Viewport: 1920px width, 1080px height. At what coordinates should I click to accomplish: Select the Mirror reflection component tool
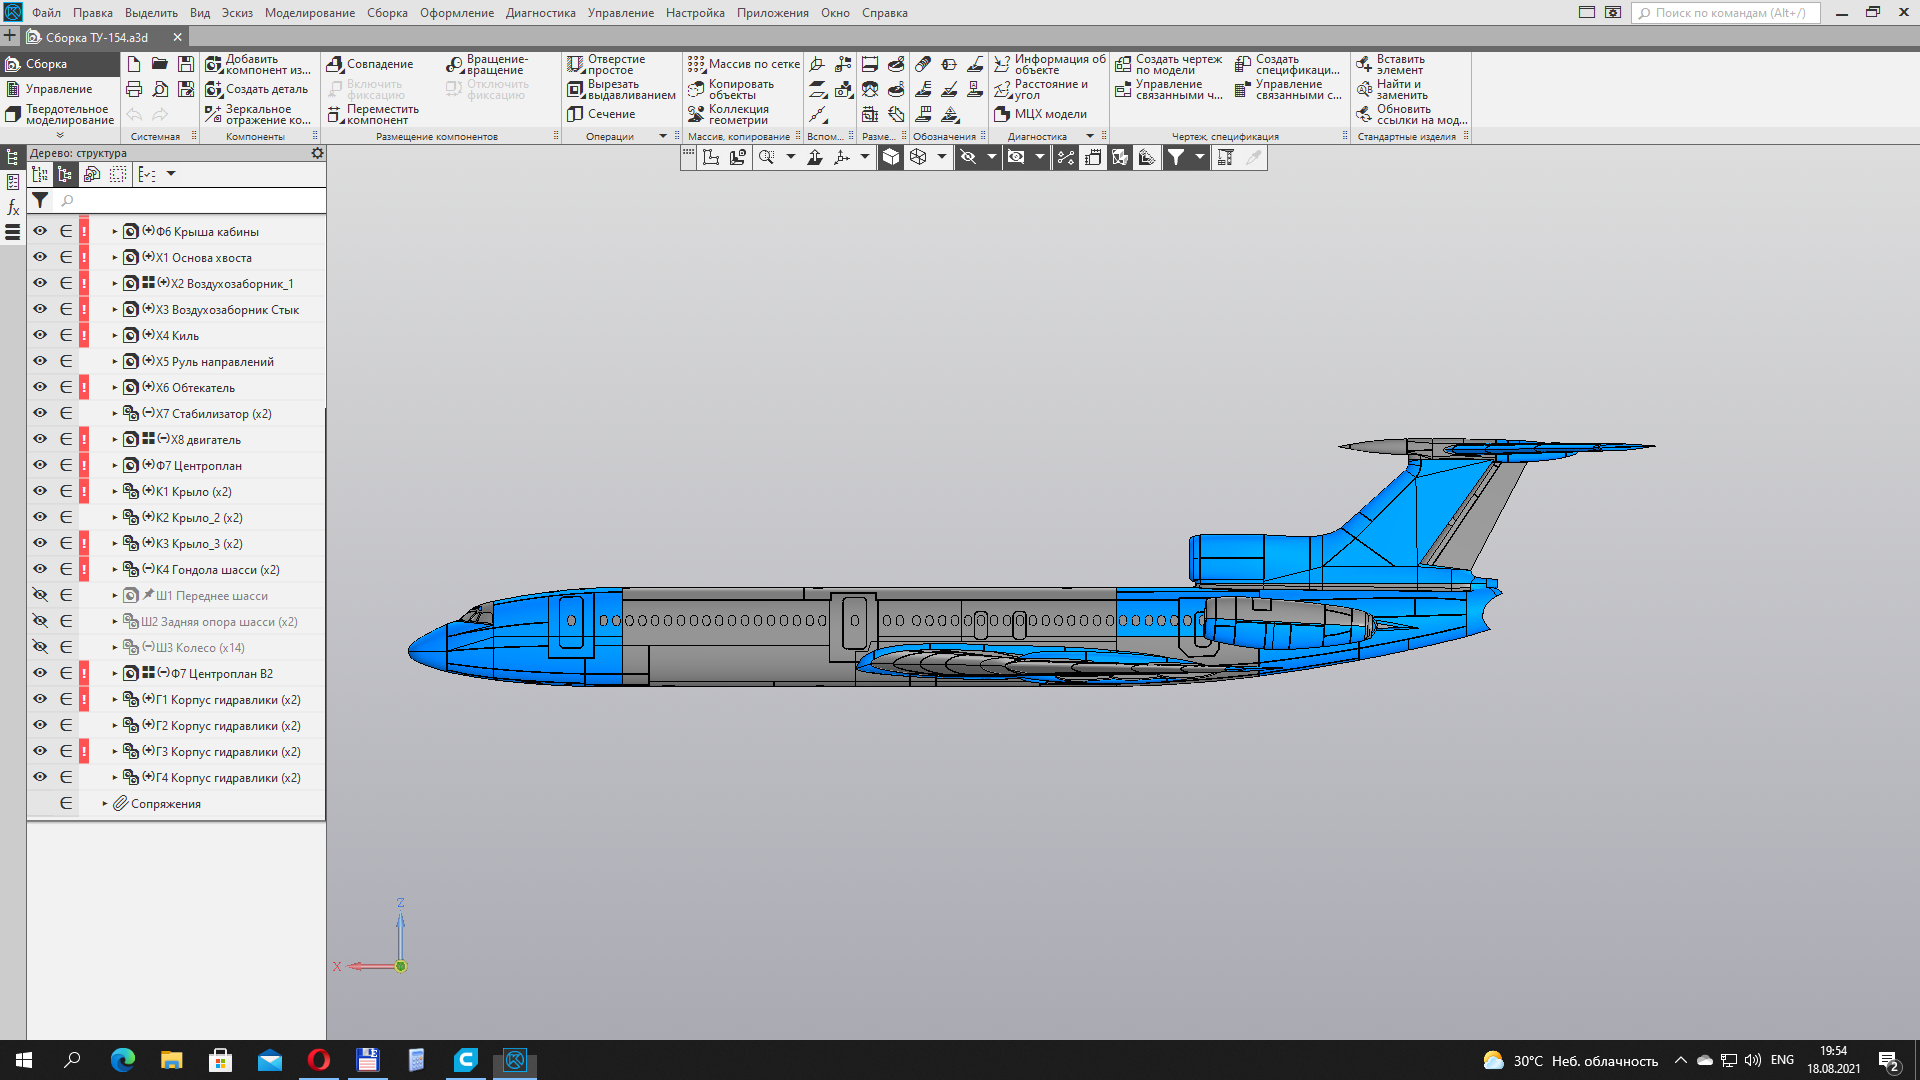(214, 114)
